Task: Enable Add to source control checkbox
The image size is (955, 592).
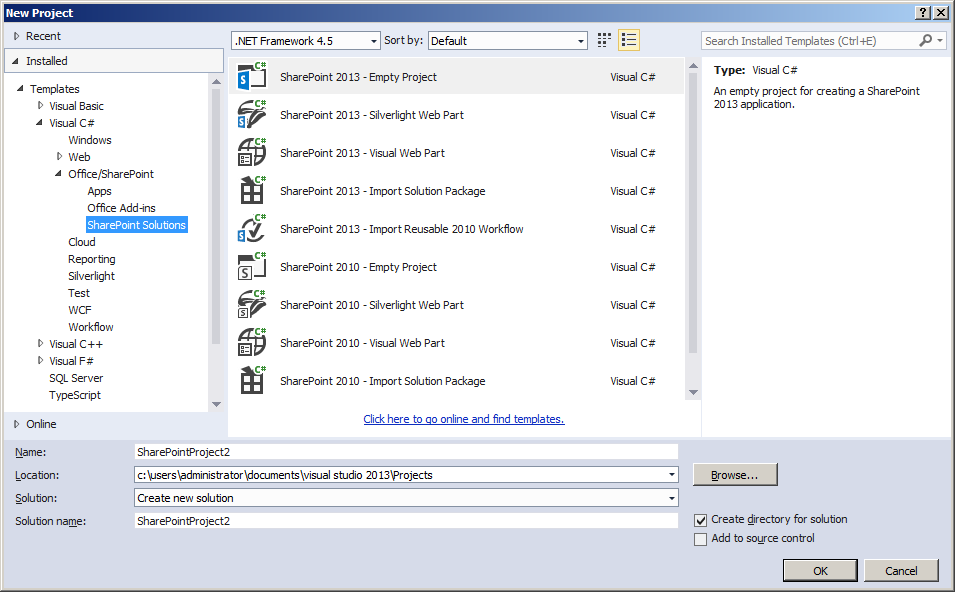Action: (700, 539)
